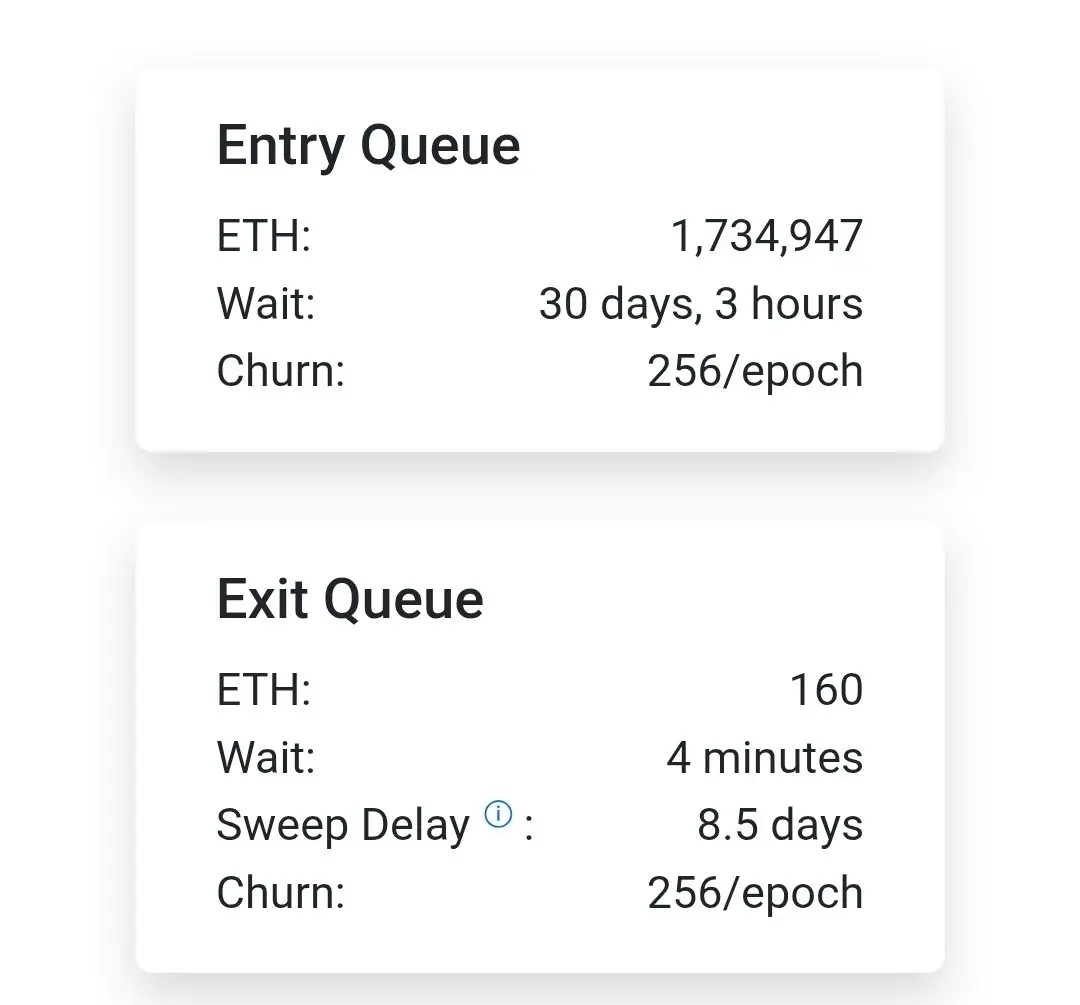Click the Sweep Delay label text
The width and height of the screenshot is (1080, 1005).
coord(343,825)
